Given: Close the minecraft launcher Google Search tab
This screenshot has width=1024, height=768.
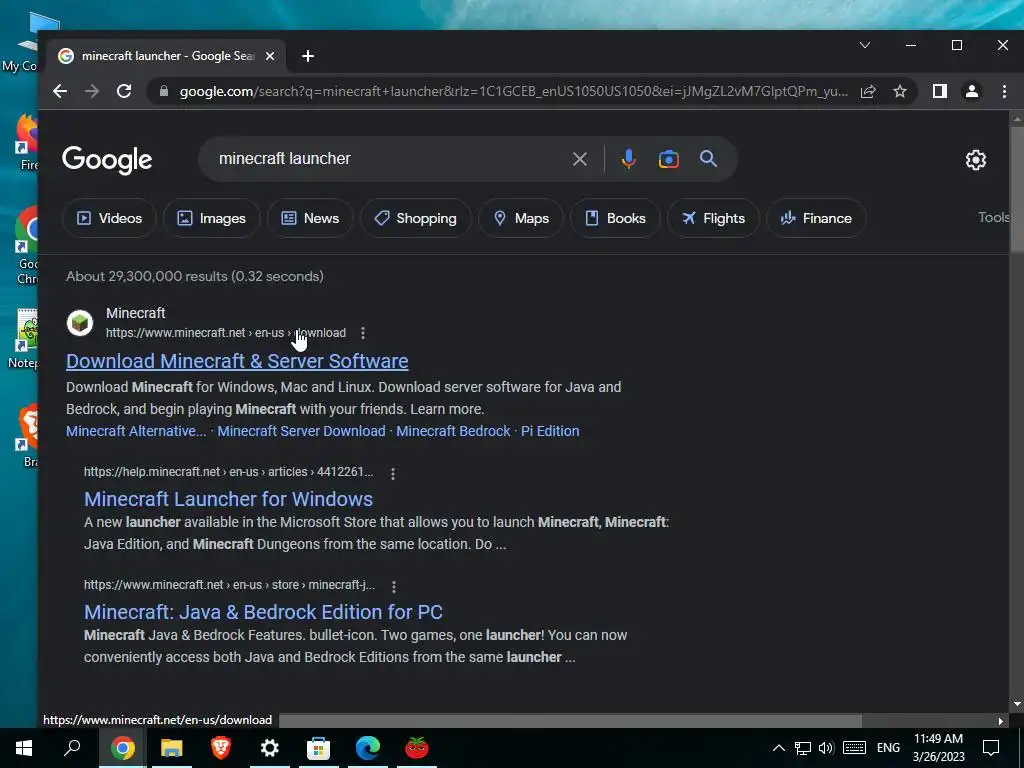Looking at the screenshot, I should click(270, 56).
